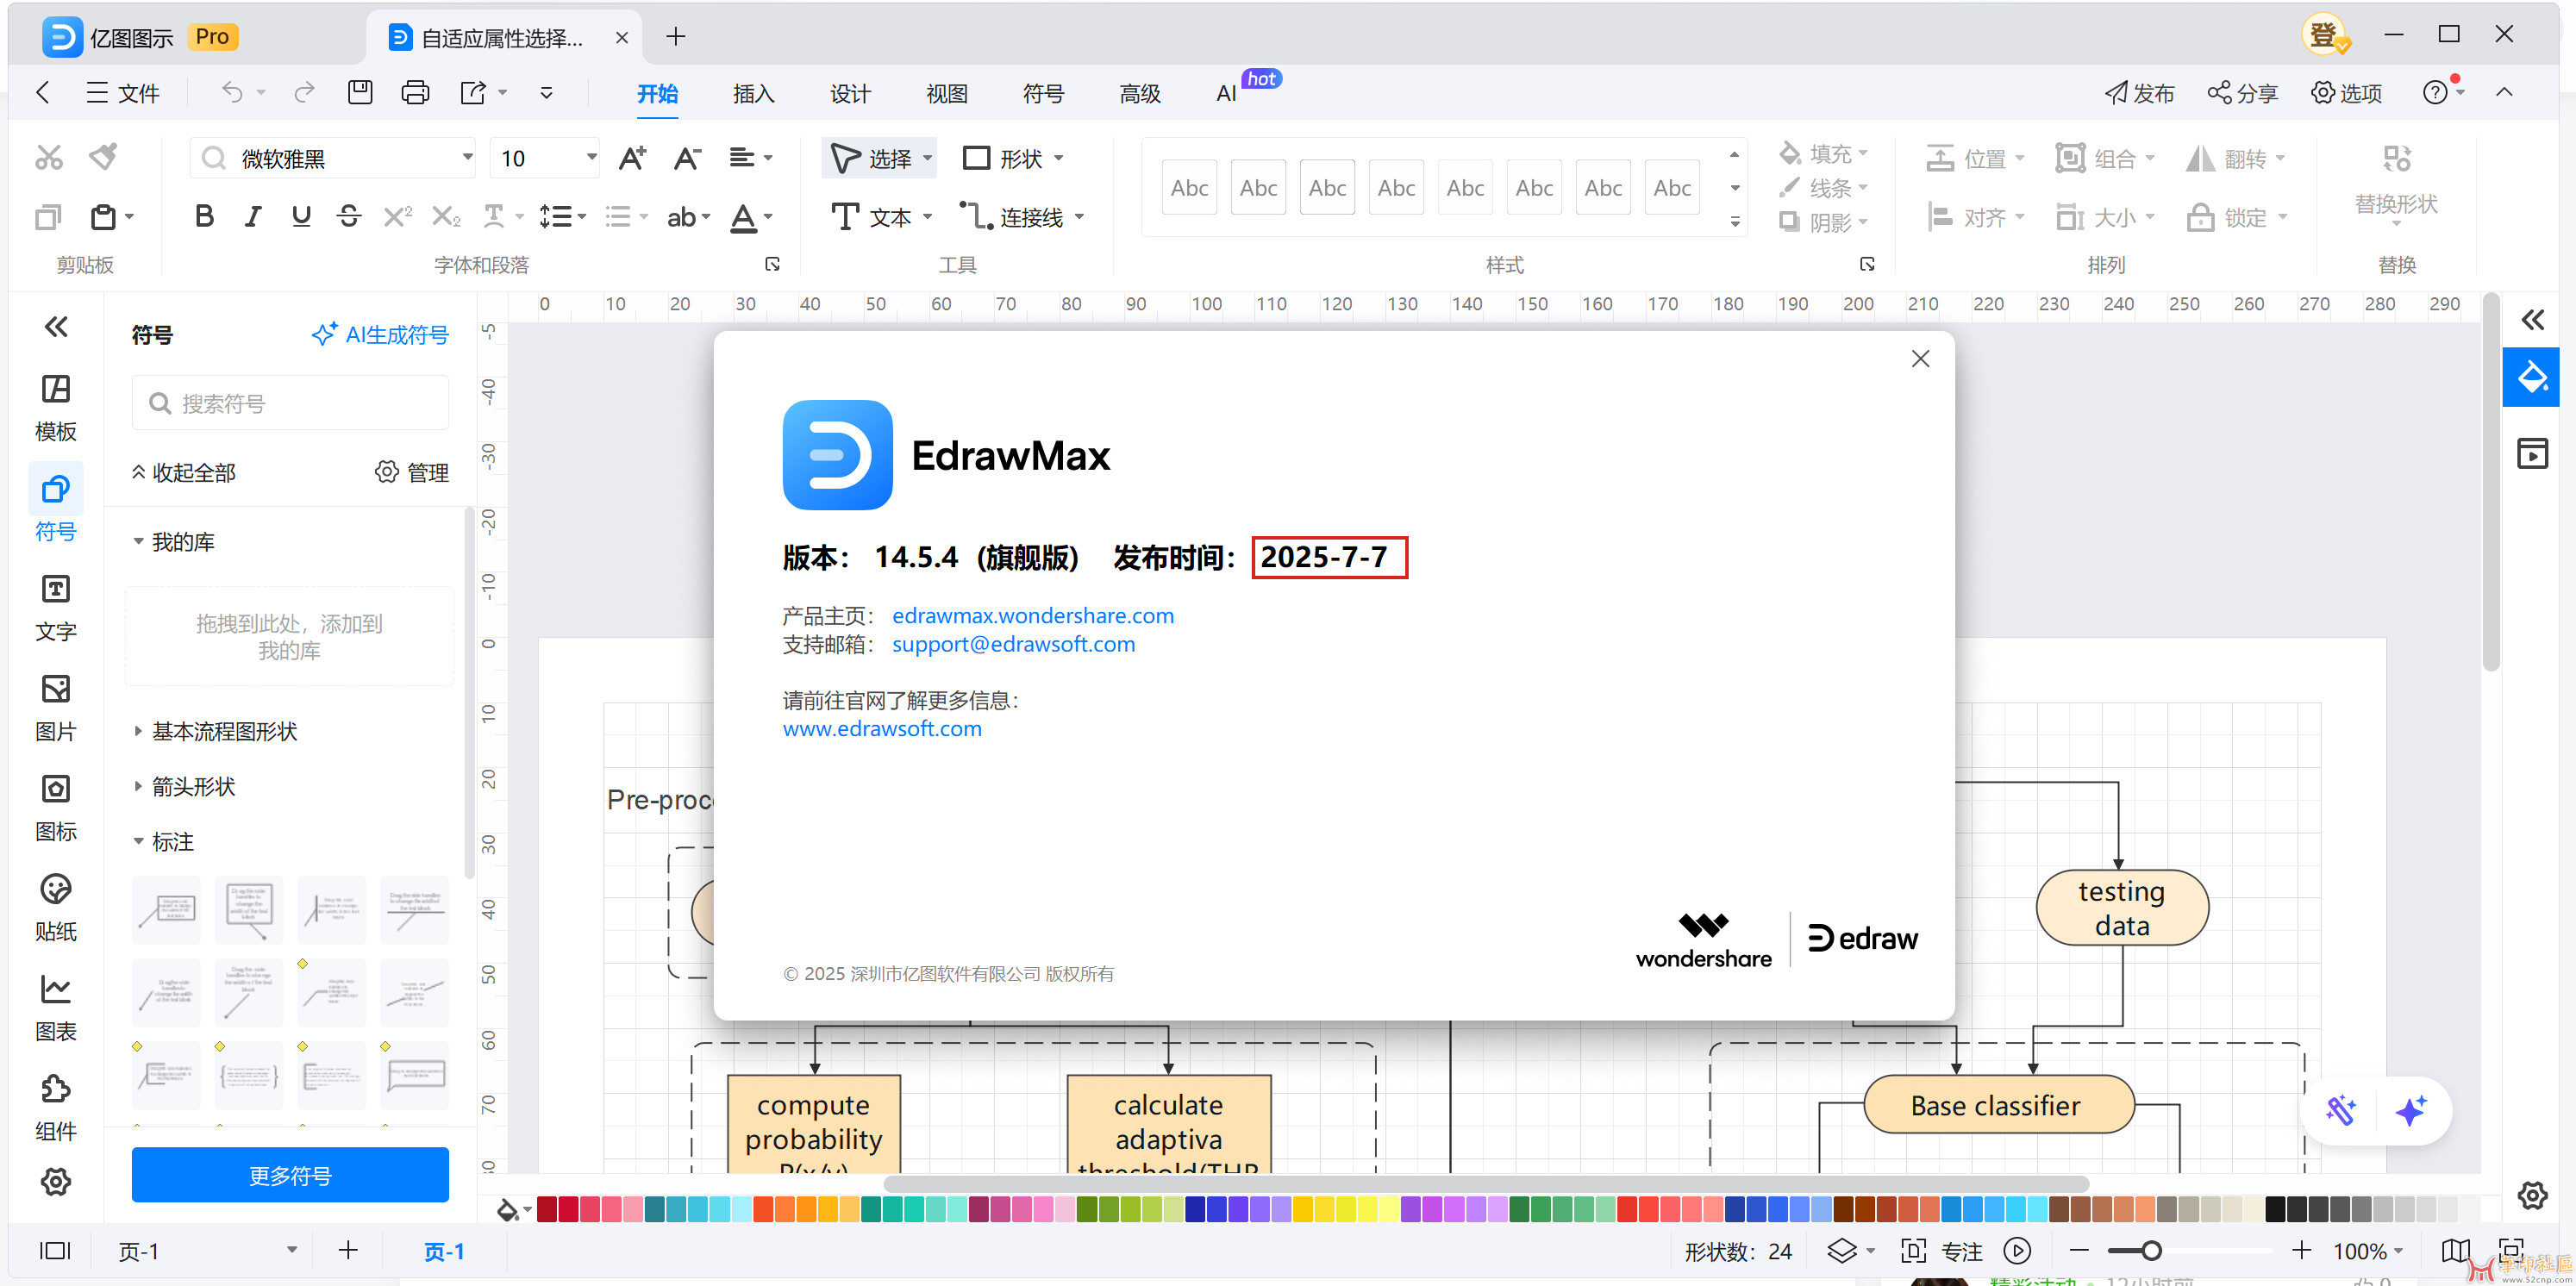The height and width of the screenshot is (1286, 2576).
Task: Toggle Bold formatting
Action: [204, 216]
